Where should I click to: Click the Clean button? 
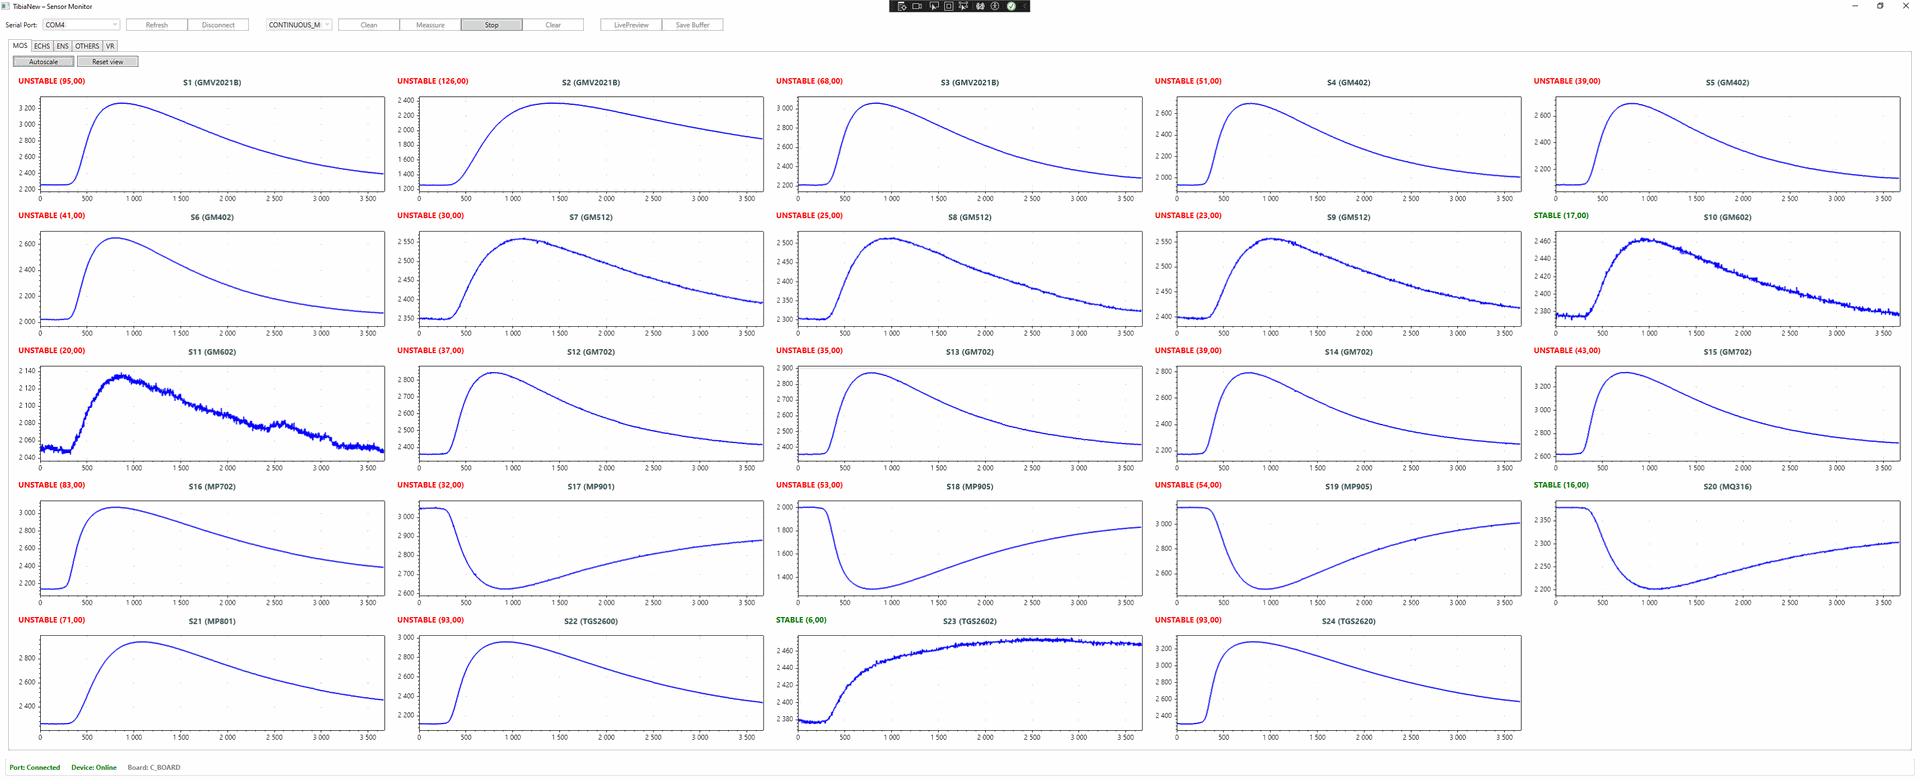click(x=369, y=25)
